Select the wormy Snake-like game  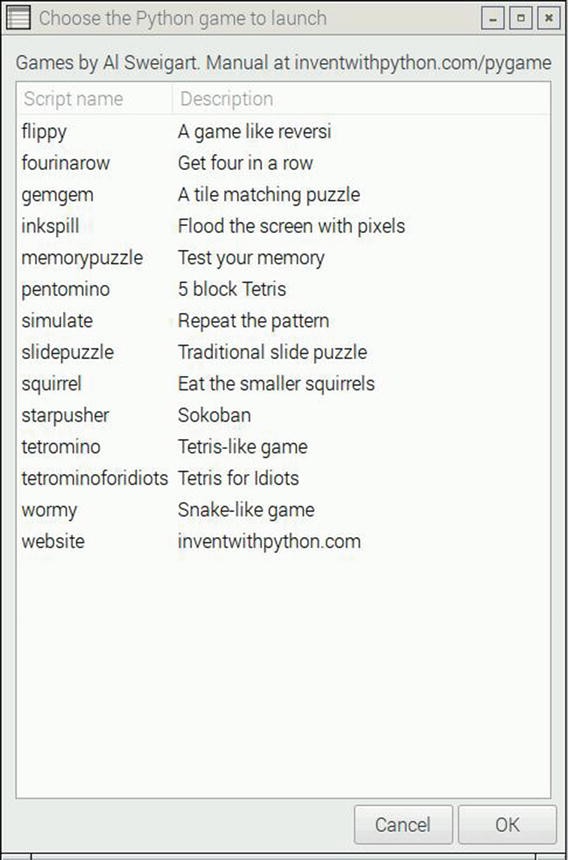(x=283, y=510)
